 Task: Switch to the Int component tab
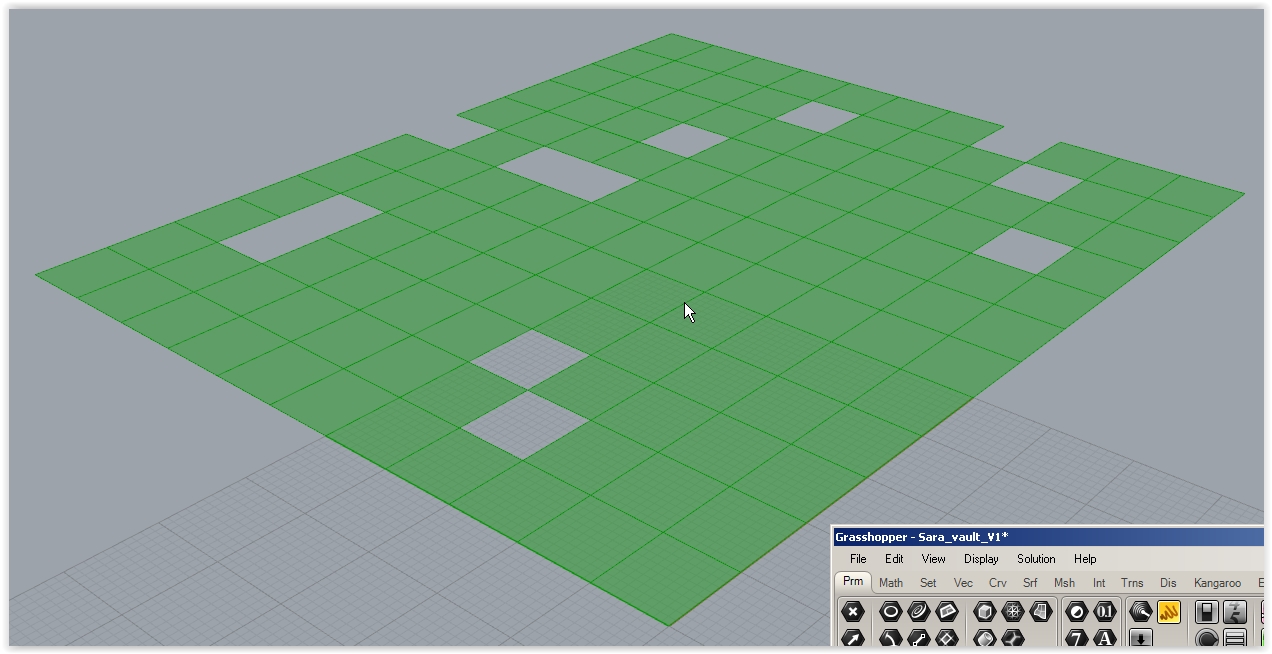tap(1099, 583)
